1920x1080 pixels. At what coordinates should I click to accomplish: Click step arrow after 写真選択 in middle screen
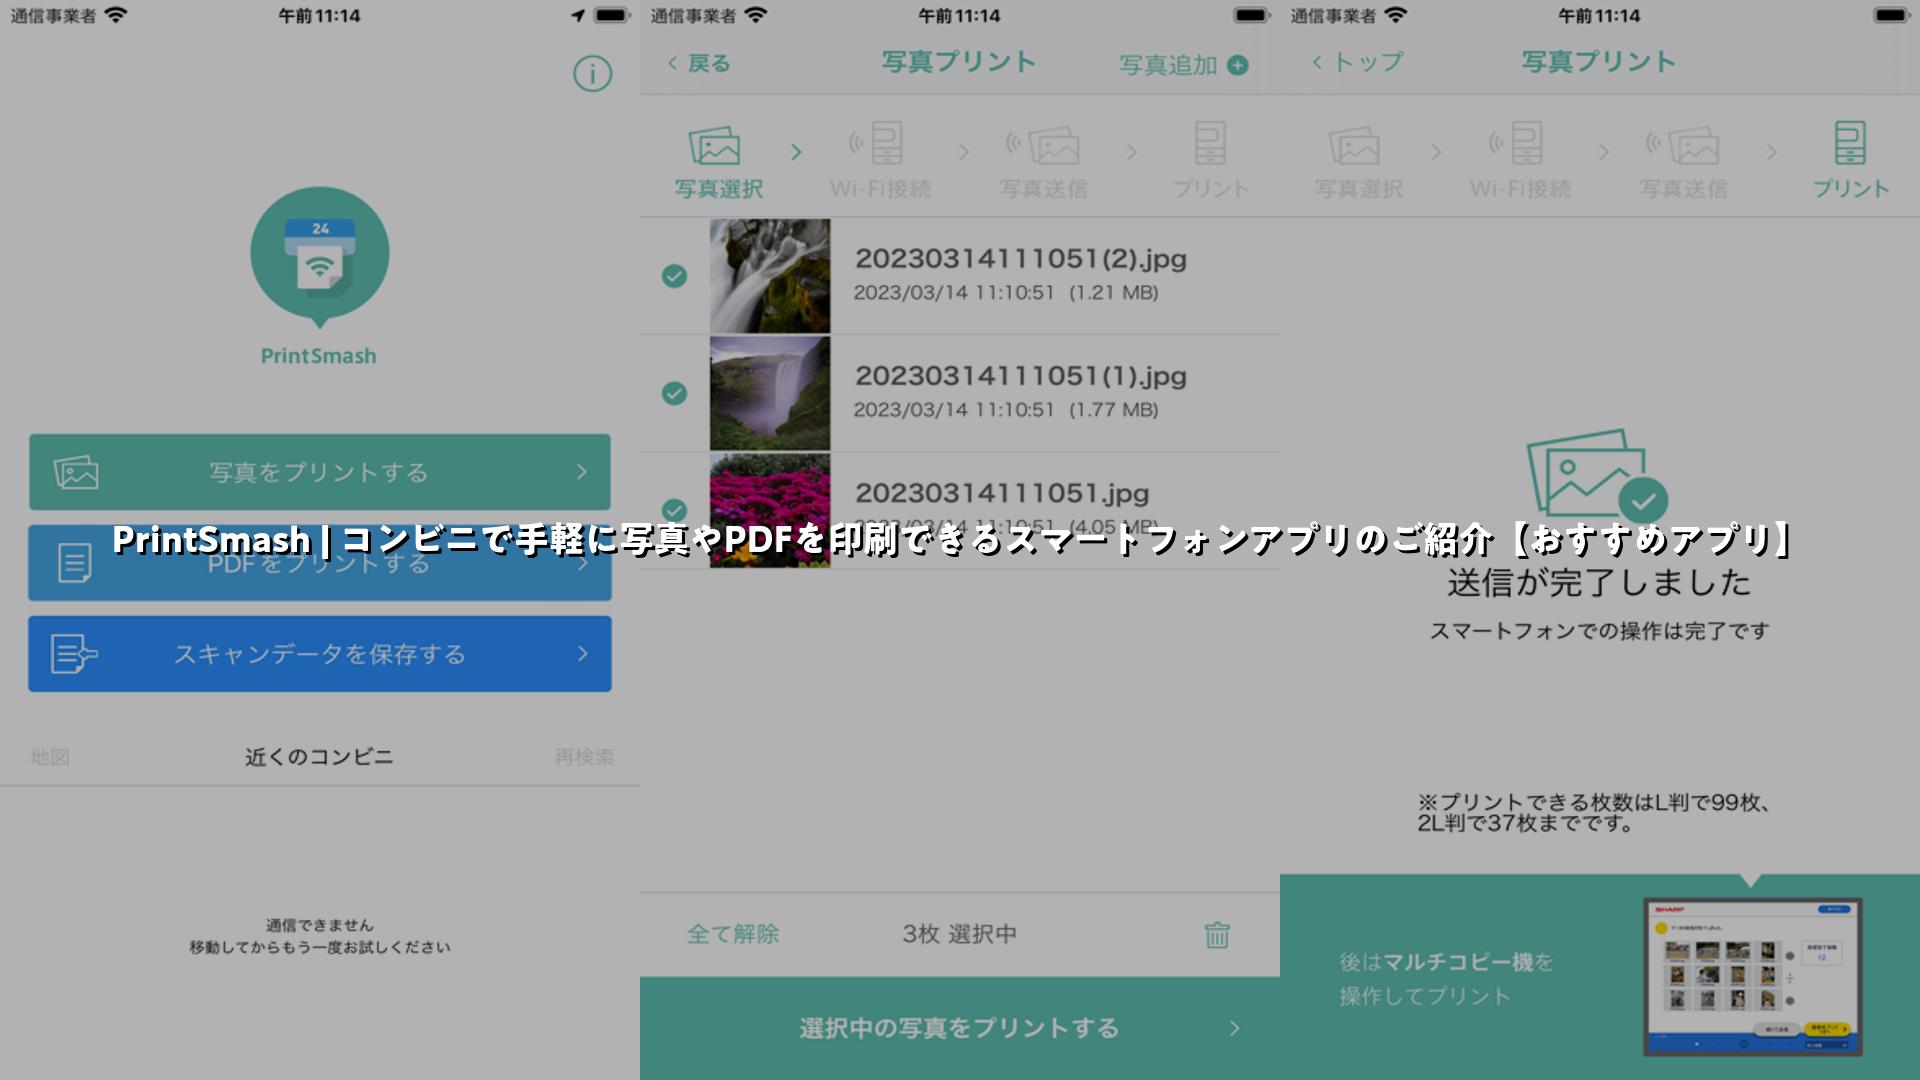tap(796, 152)
